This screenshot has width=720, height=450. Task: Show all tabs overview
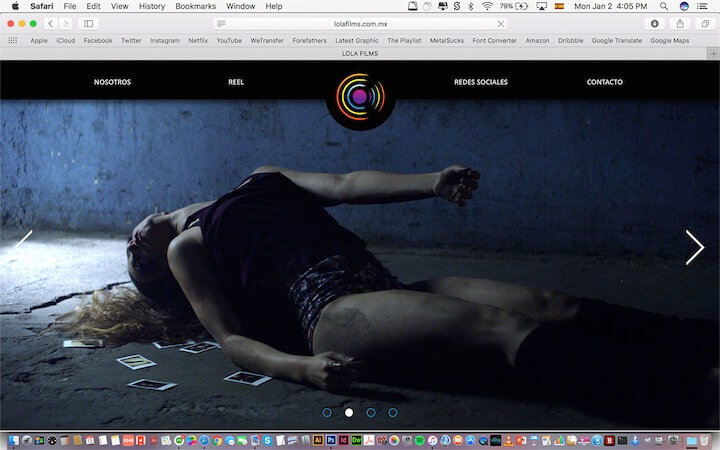pos(705,23)
